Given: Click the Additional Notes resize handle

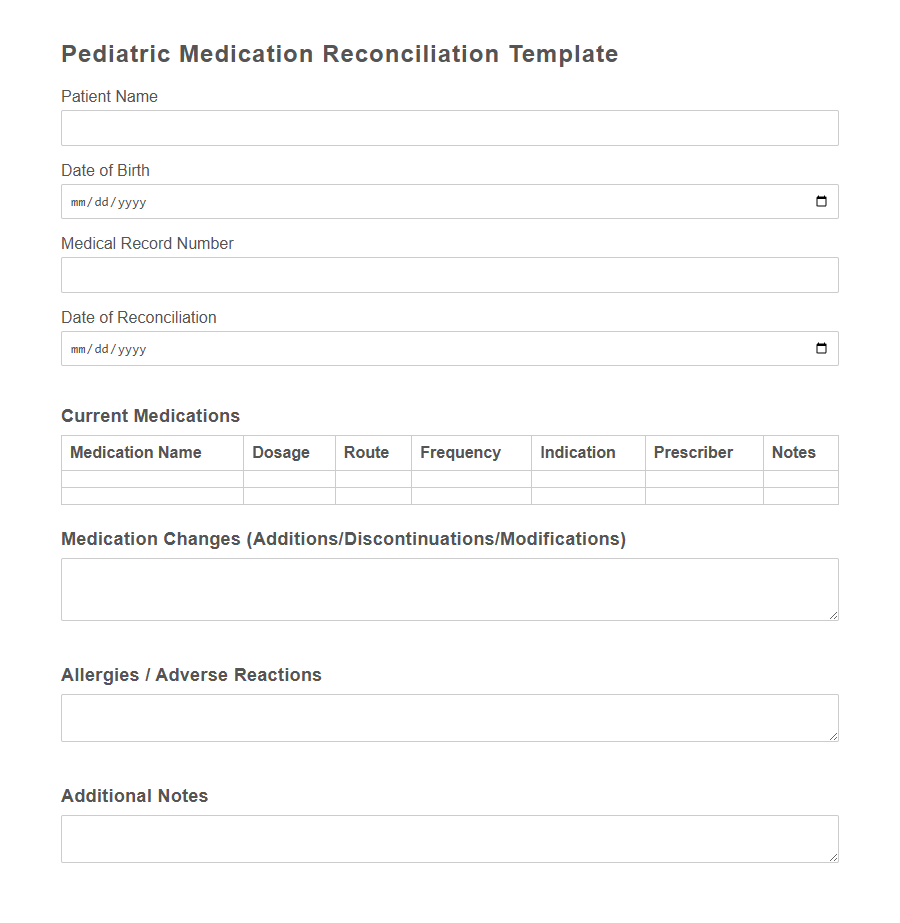Looking at the screenshot, I should coord(833,858).
